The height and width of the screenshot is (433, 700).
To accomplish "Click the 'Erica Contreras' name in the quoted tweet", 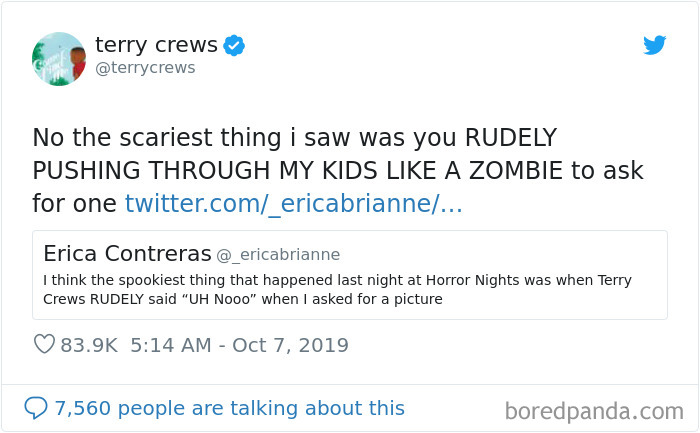I will coord(127,253).
